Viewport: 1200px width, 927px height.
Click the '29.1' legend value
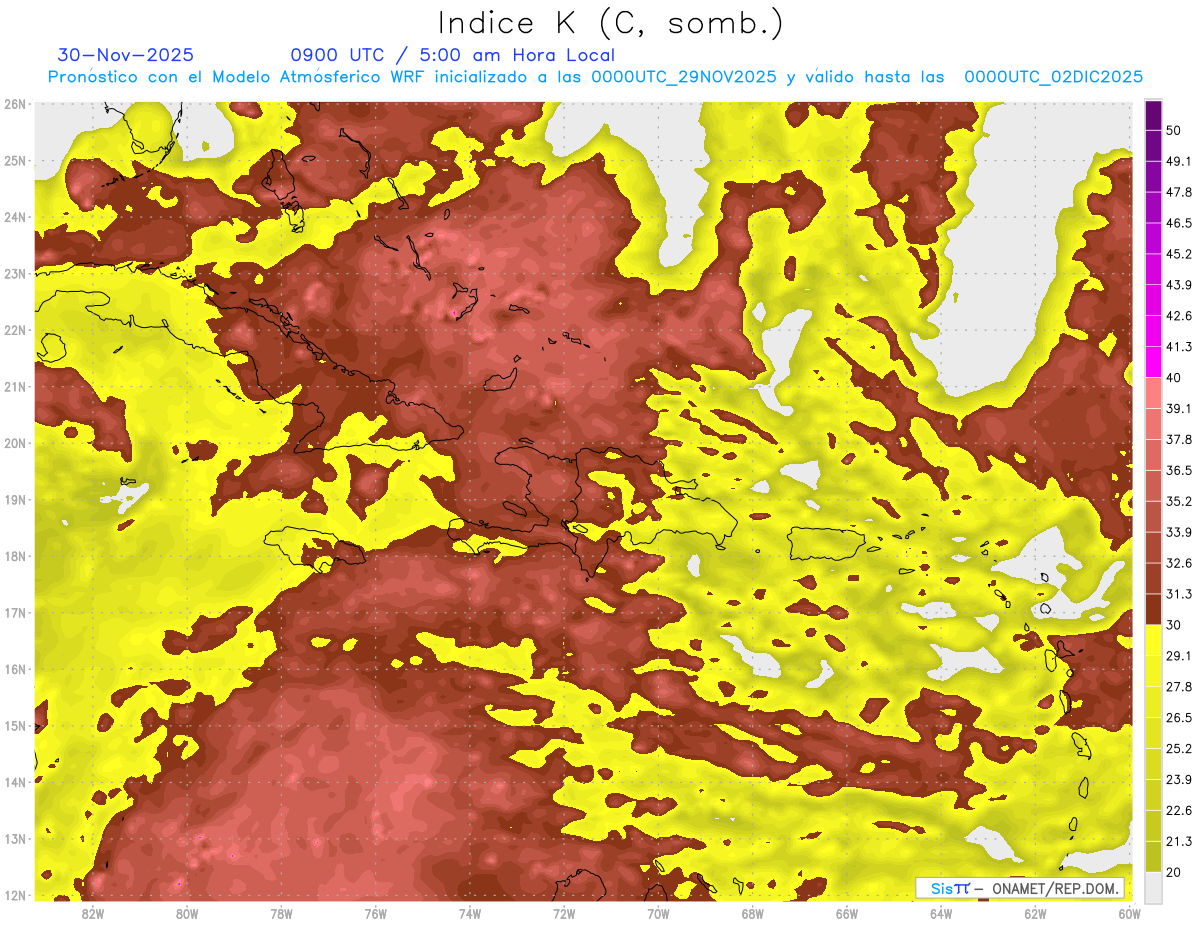(1179, 656)
